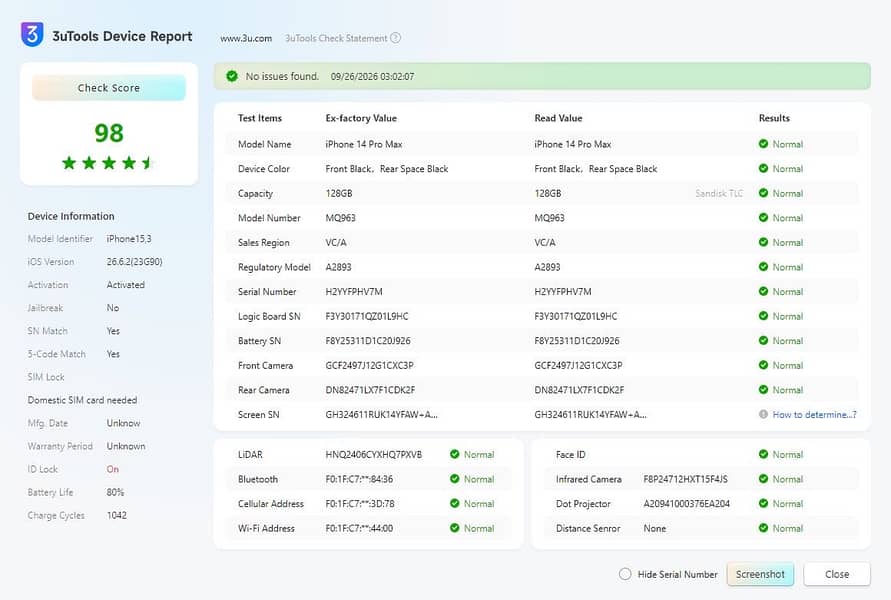Screen dimensions: 891x600
Task: Click the gray info icon in Screen SN row
Action: click(x=763, y=414)
